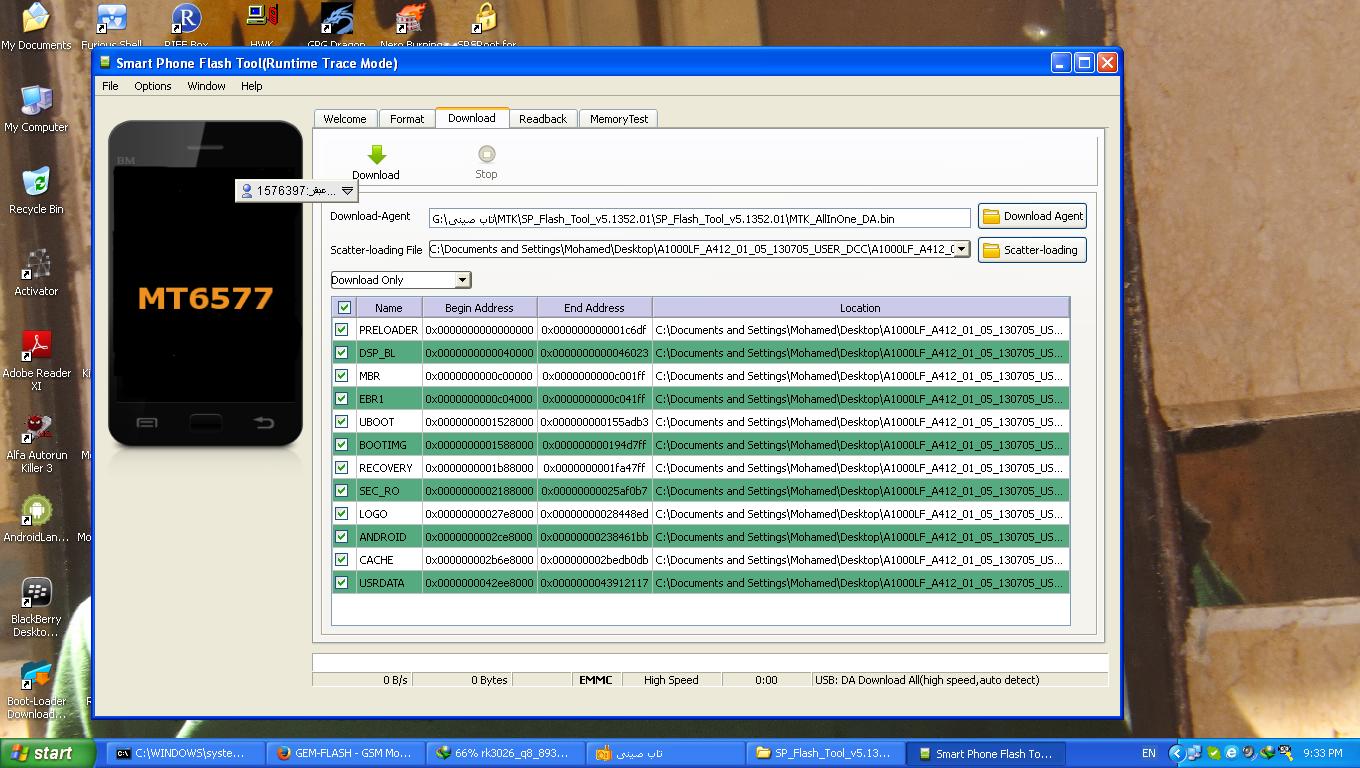Select the AndroidLan desktop shortcut

36,511
